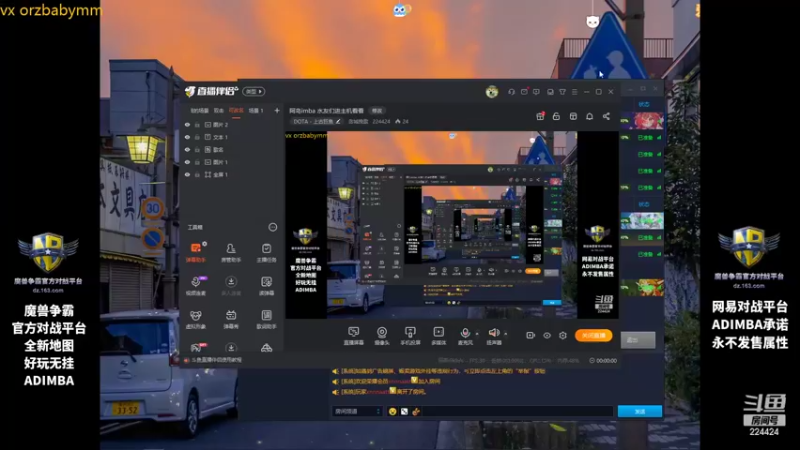The height and width of the screenshot is (450, 800).
Task: Expand the microphone volume arrow
Action: (477, 334)
